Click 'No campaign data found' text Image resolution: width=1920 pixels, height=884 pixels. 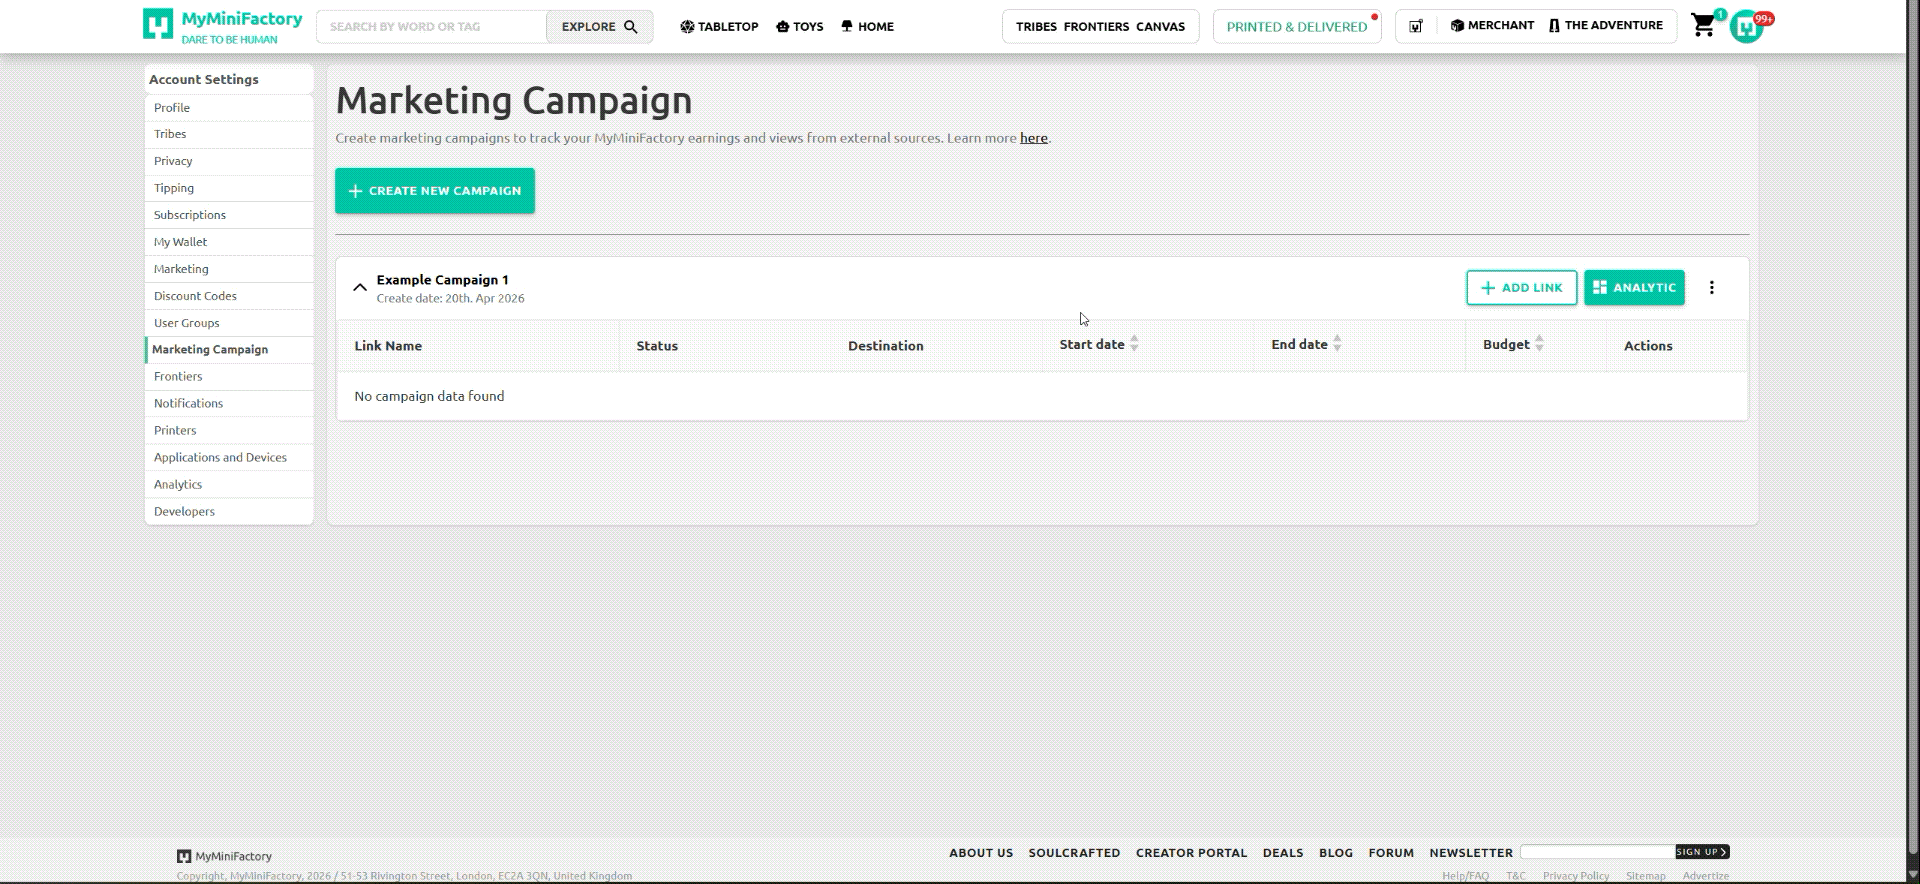click(x=429, y=397)
